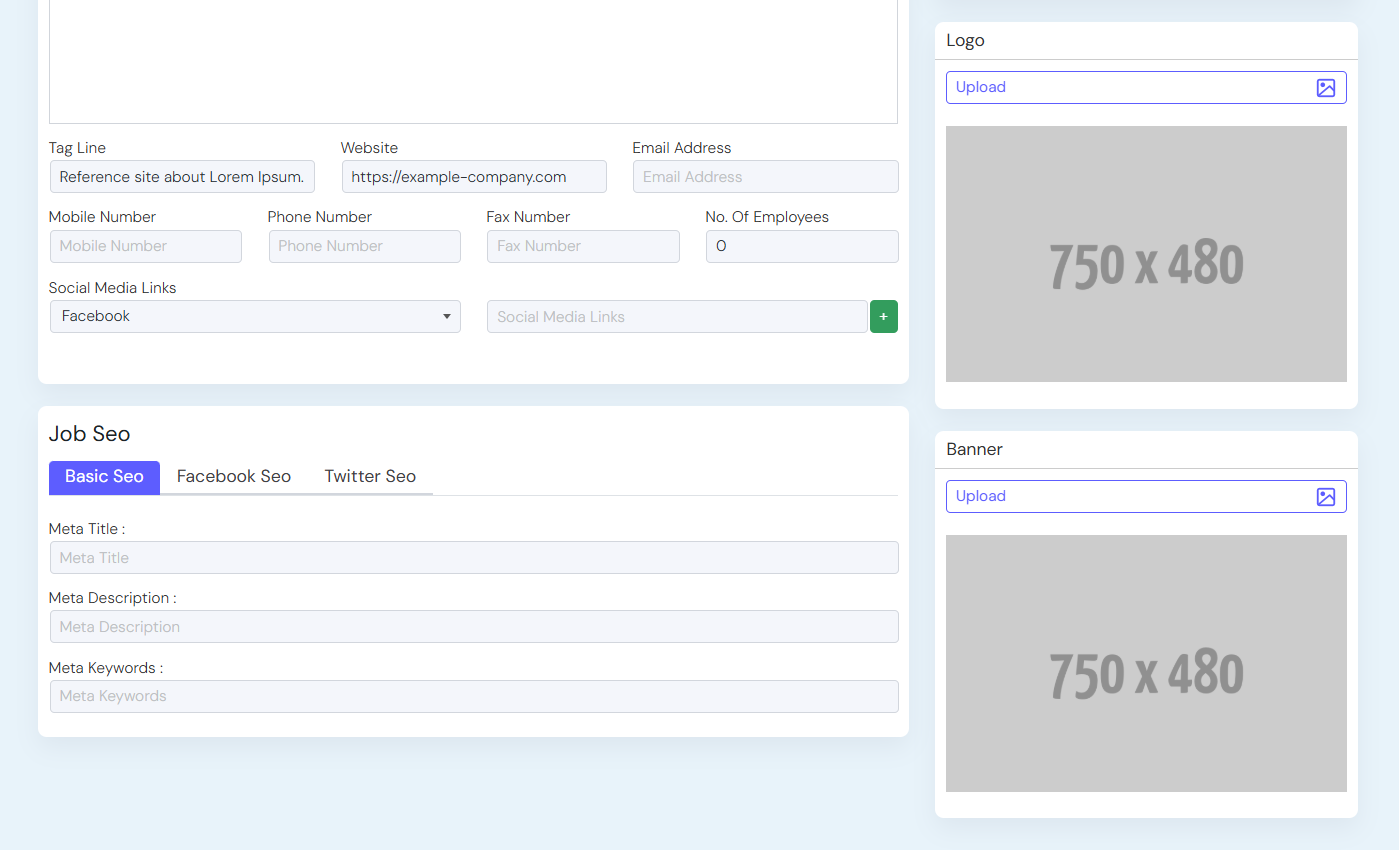Select the Twitter Seo tab

(370, 477)
